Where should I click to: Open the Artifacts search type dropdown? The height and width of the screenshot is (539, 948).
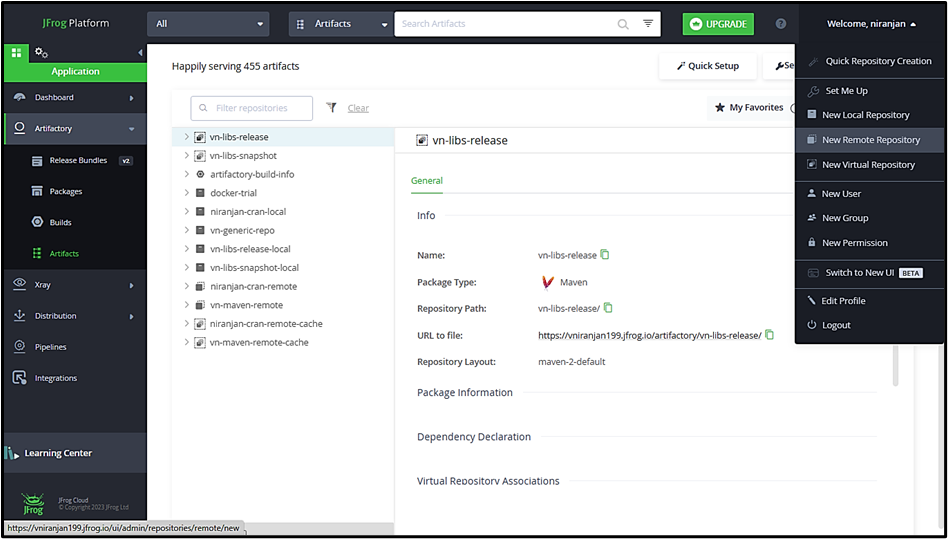pos(340,24)
